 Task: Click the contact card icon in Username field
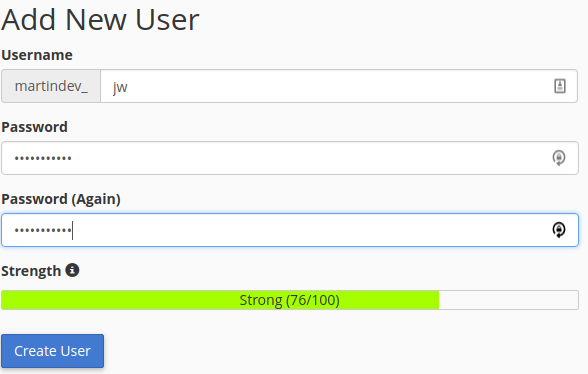pos(560,86)
